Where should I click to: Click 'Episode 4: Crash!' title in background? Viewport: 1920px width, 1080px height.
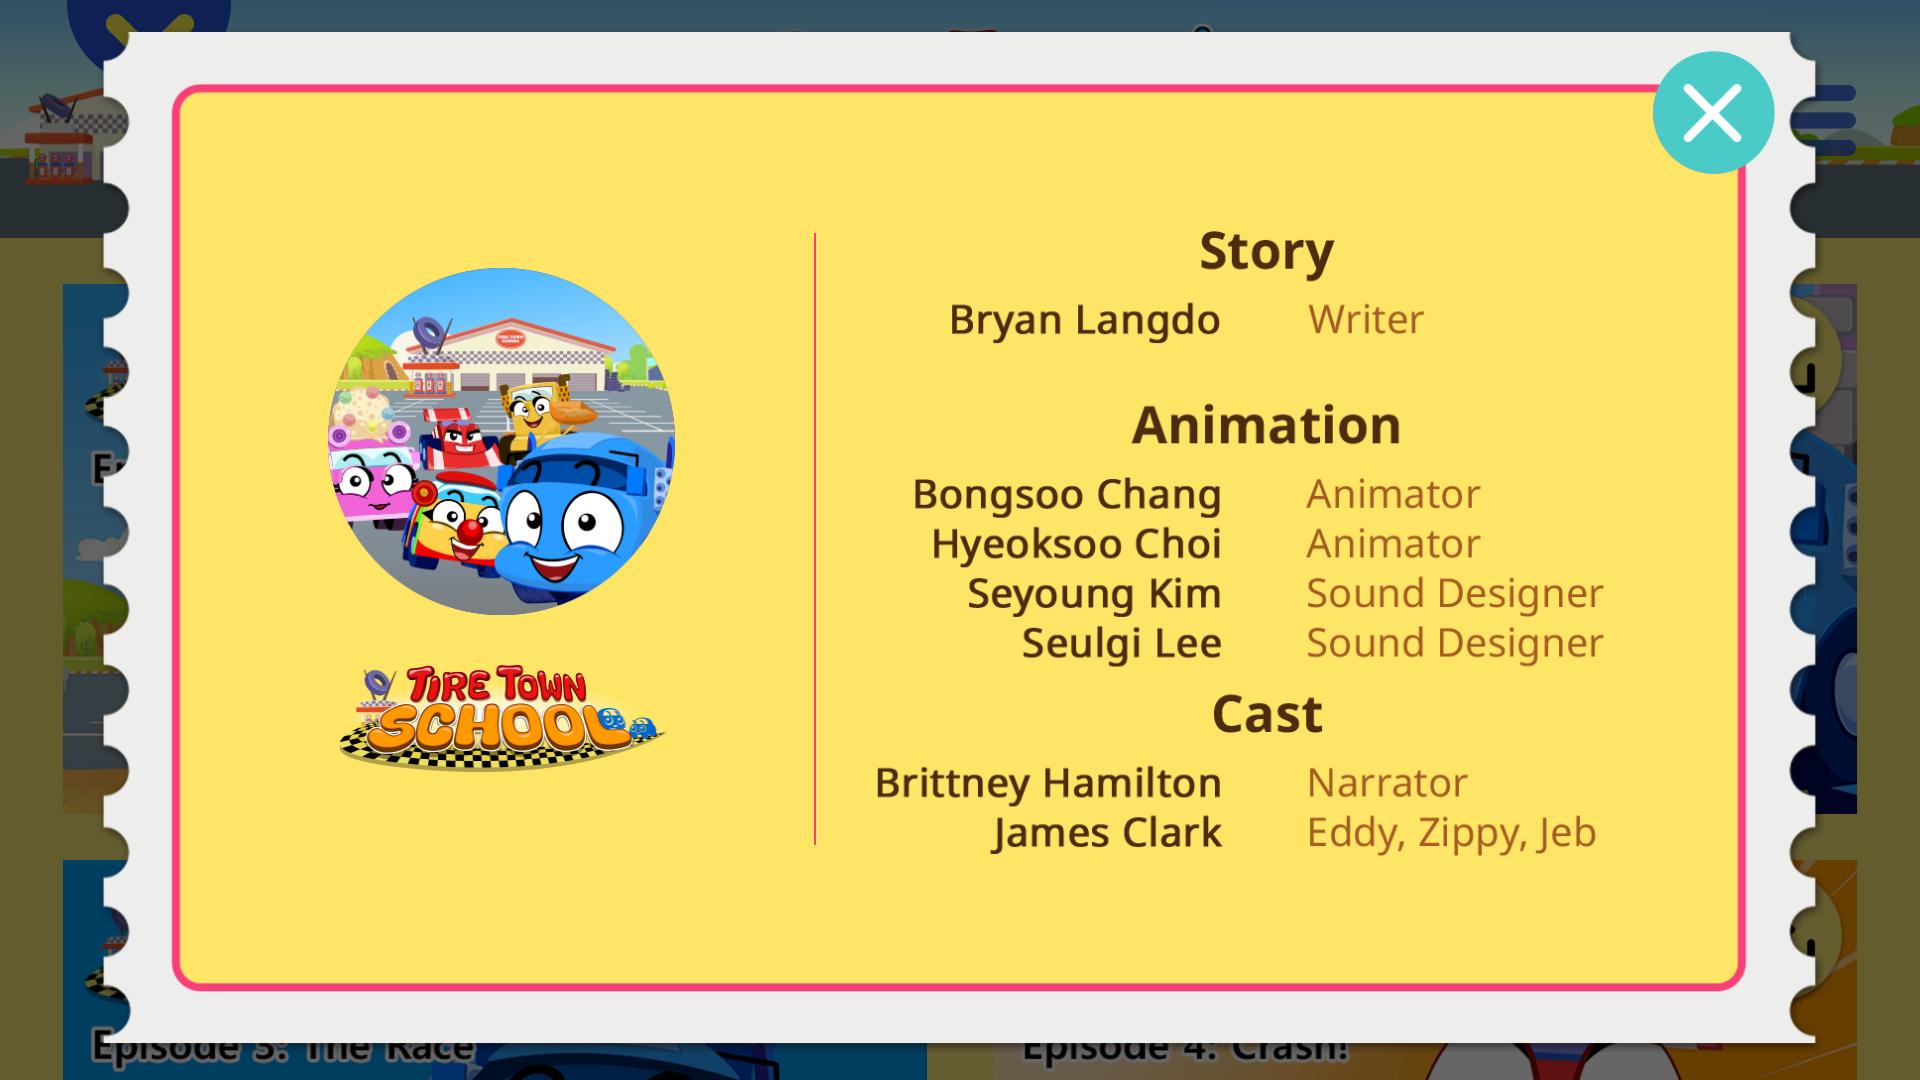[x=1185, y=1050]
